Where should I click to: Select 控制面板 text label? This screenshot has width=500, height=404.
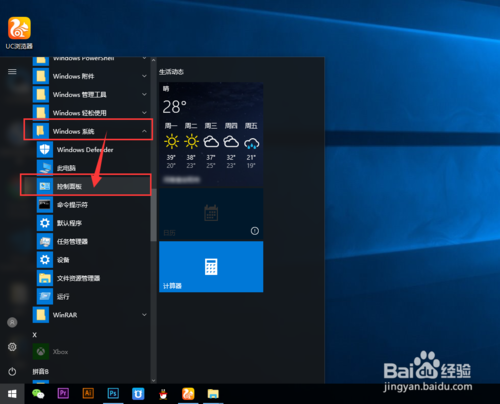point(69,186)
